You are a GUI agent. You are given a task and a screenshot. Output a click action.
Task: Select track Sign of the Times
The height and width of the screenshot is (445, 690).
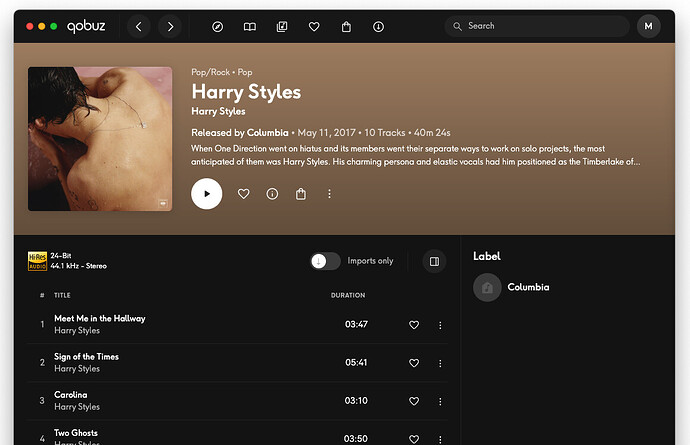click(86, 357)
